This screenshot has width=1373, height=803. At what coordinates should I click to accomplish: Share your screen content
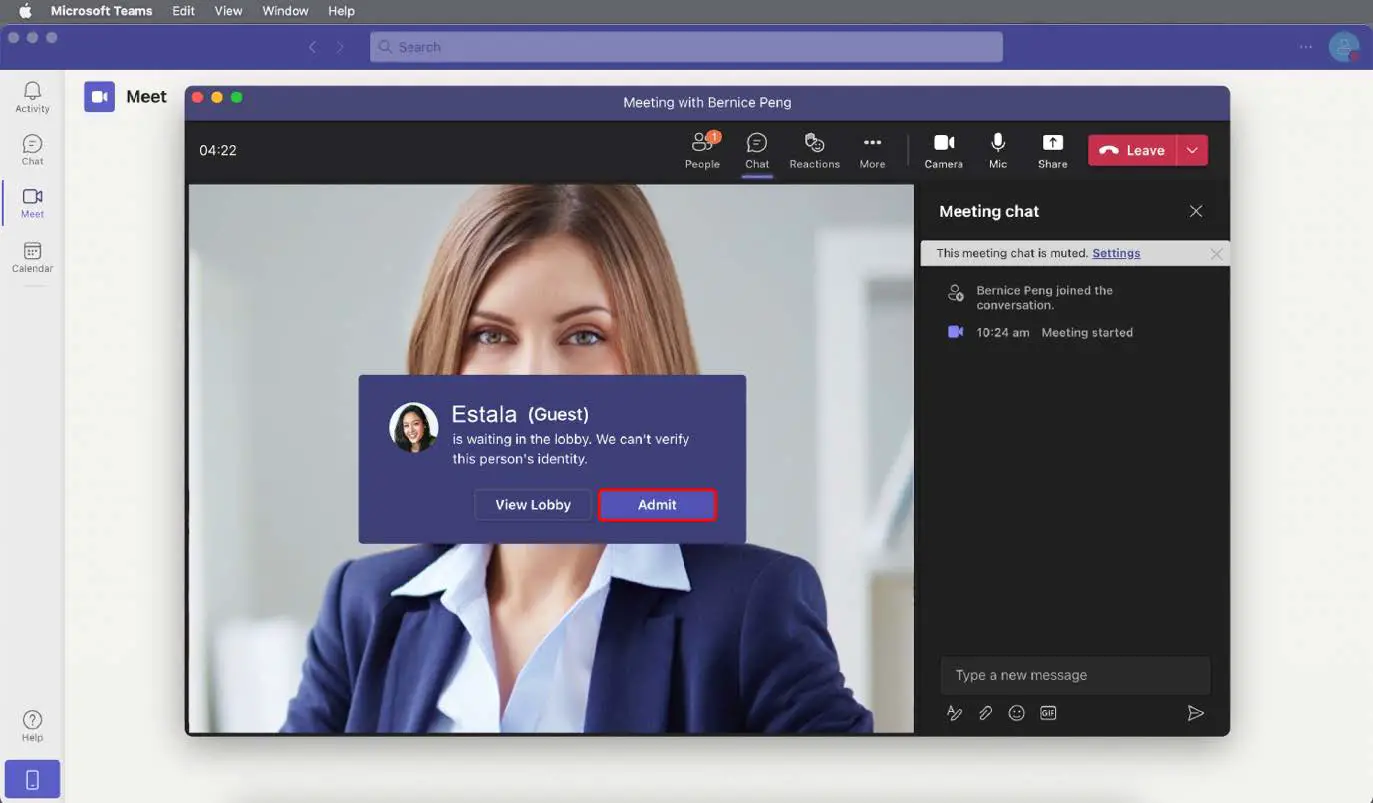pyautogui.click(x=1052, y=150)
